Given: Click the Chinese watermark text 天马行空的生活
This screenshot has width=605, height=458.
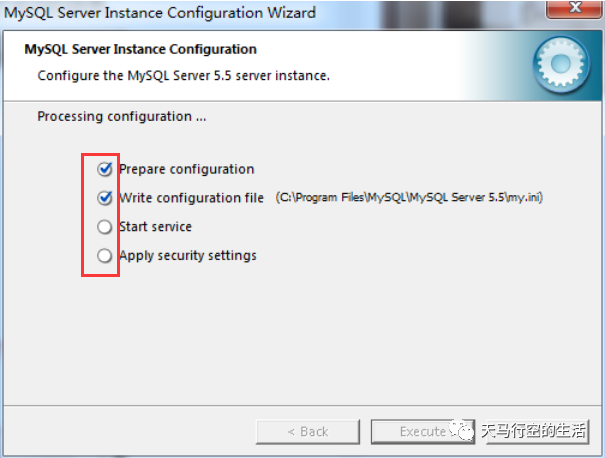Looking at the screenshot, I should (x=534, y=431).
